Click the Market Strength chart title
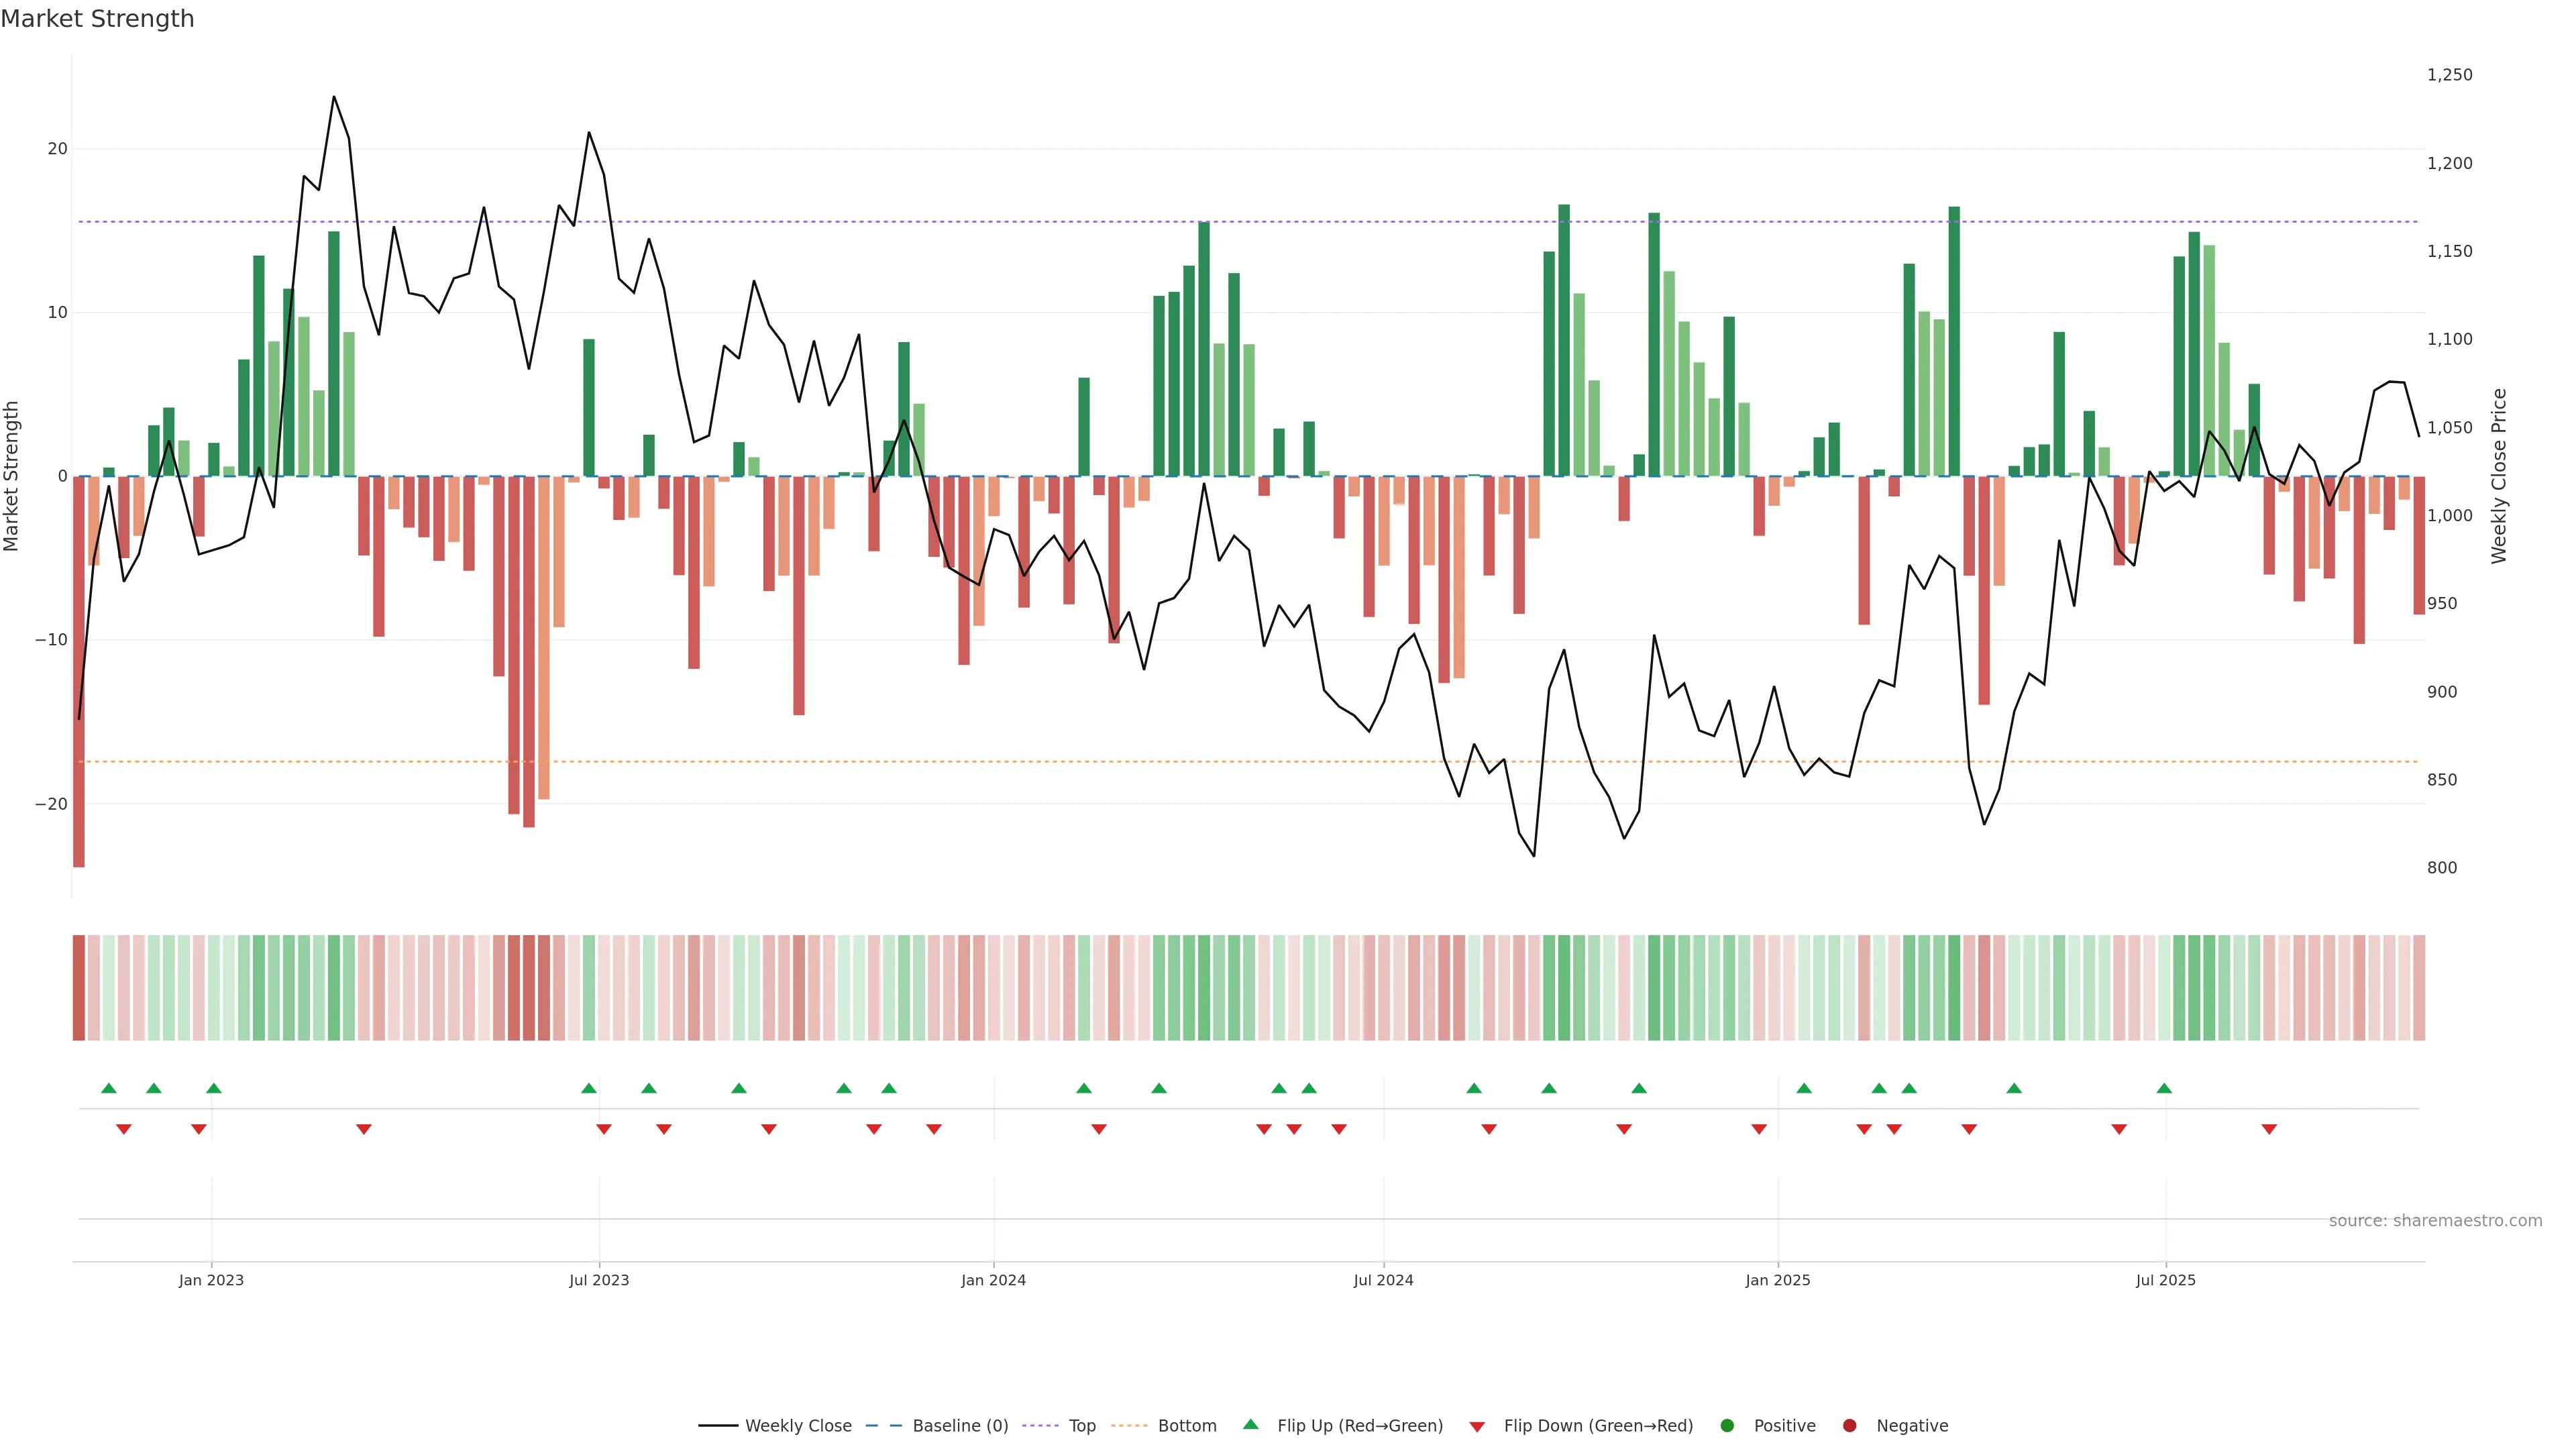Screen dimensions: 2576x1449 pyautogui.click(x=97, y=19)
